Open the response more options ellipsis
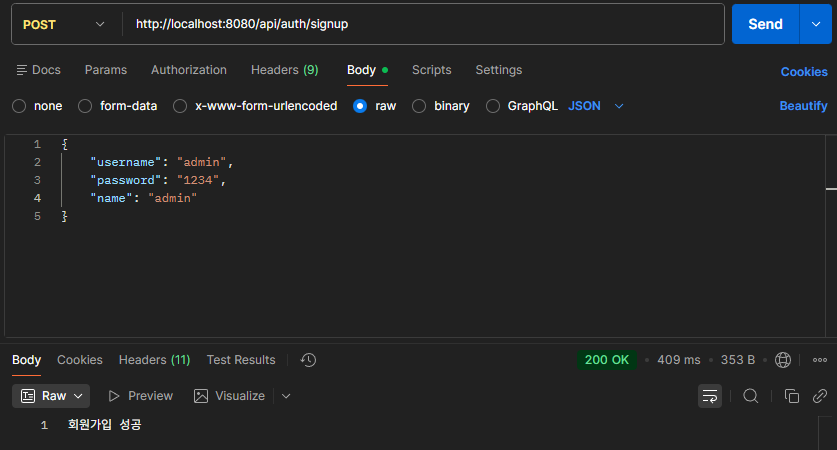 [820, 360]
